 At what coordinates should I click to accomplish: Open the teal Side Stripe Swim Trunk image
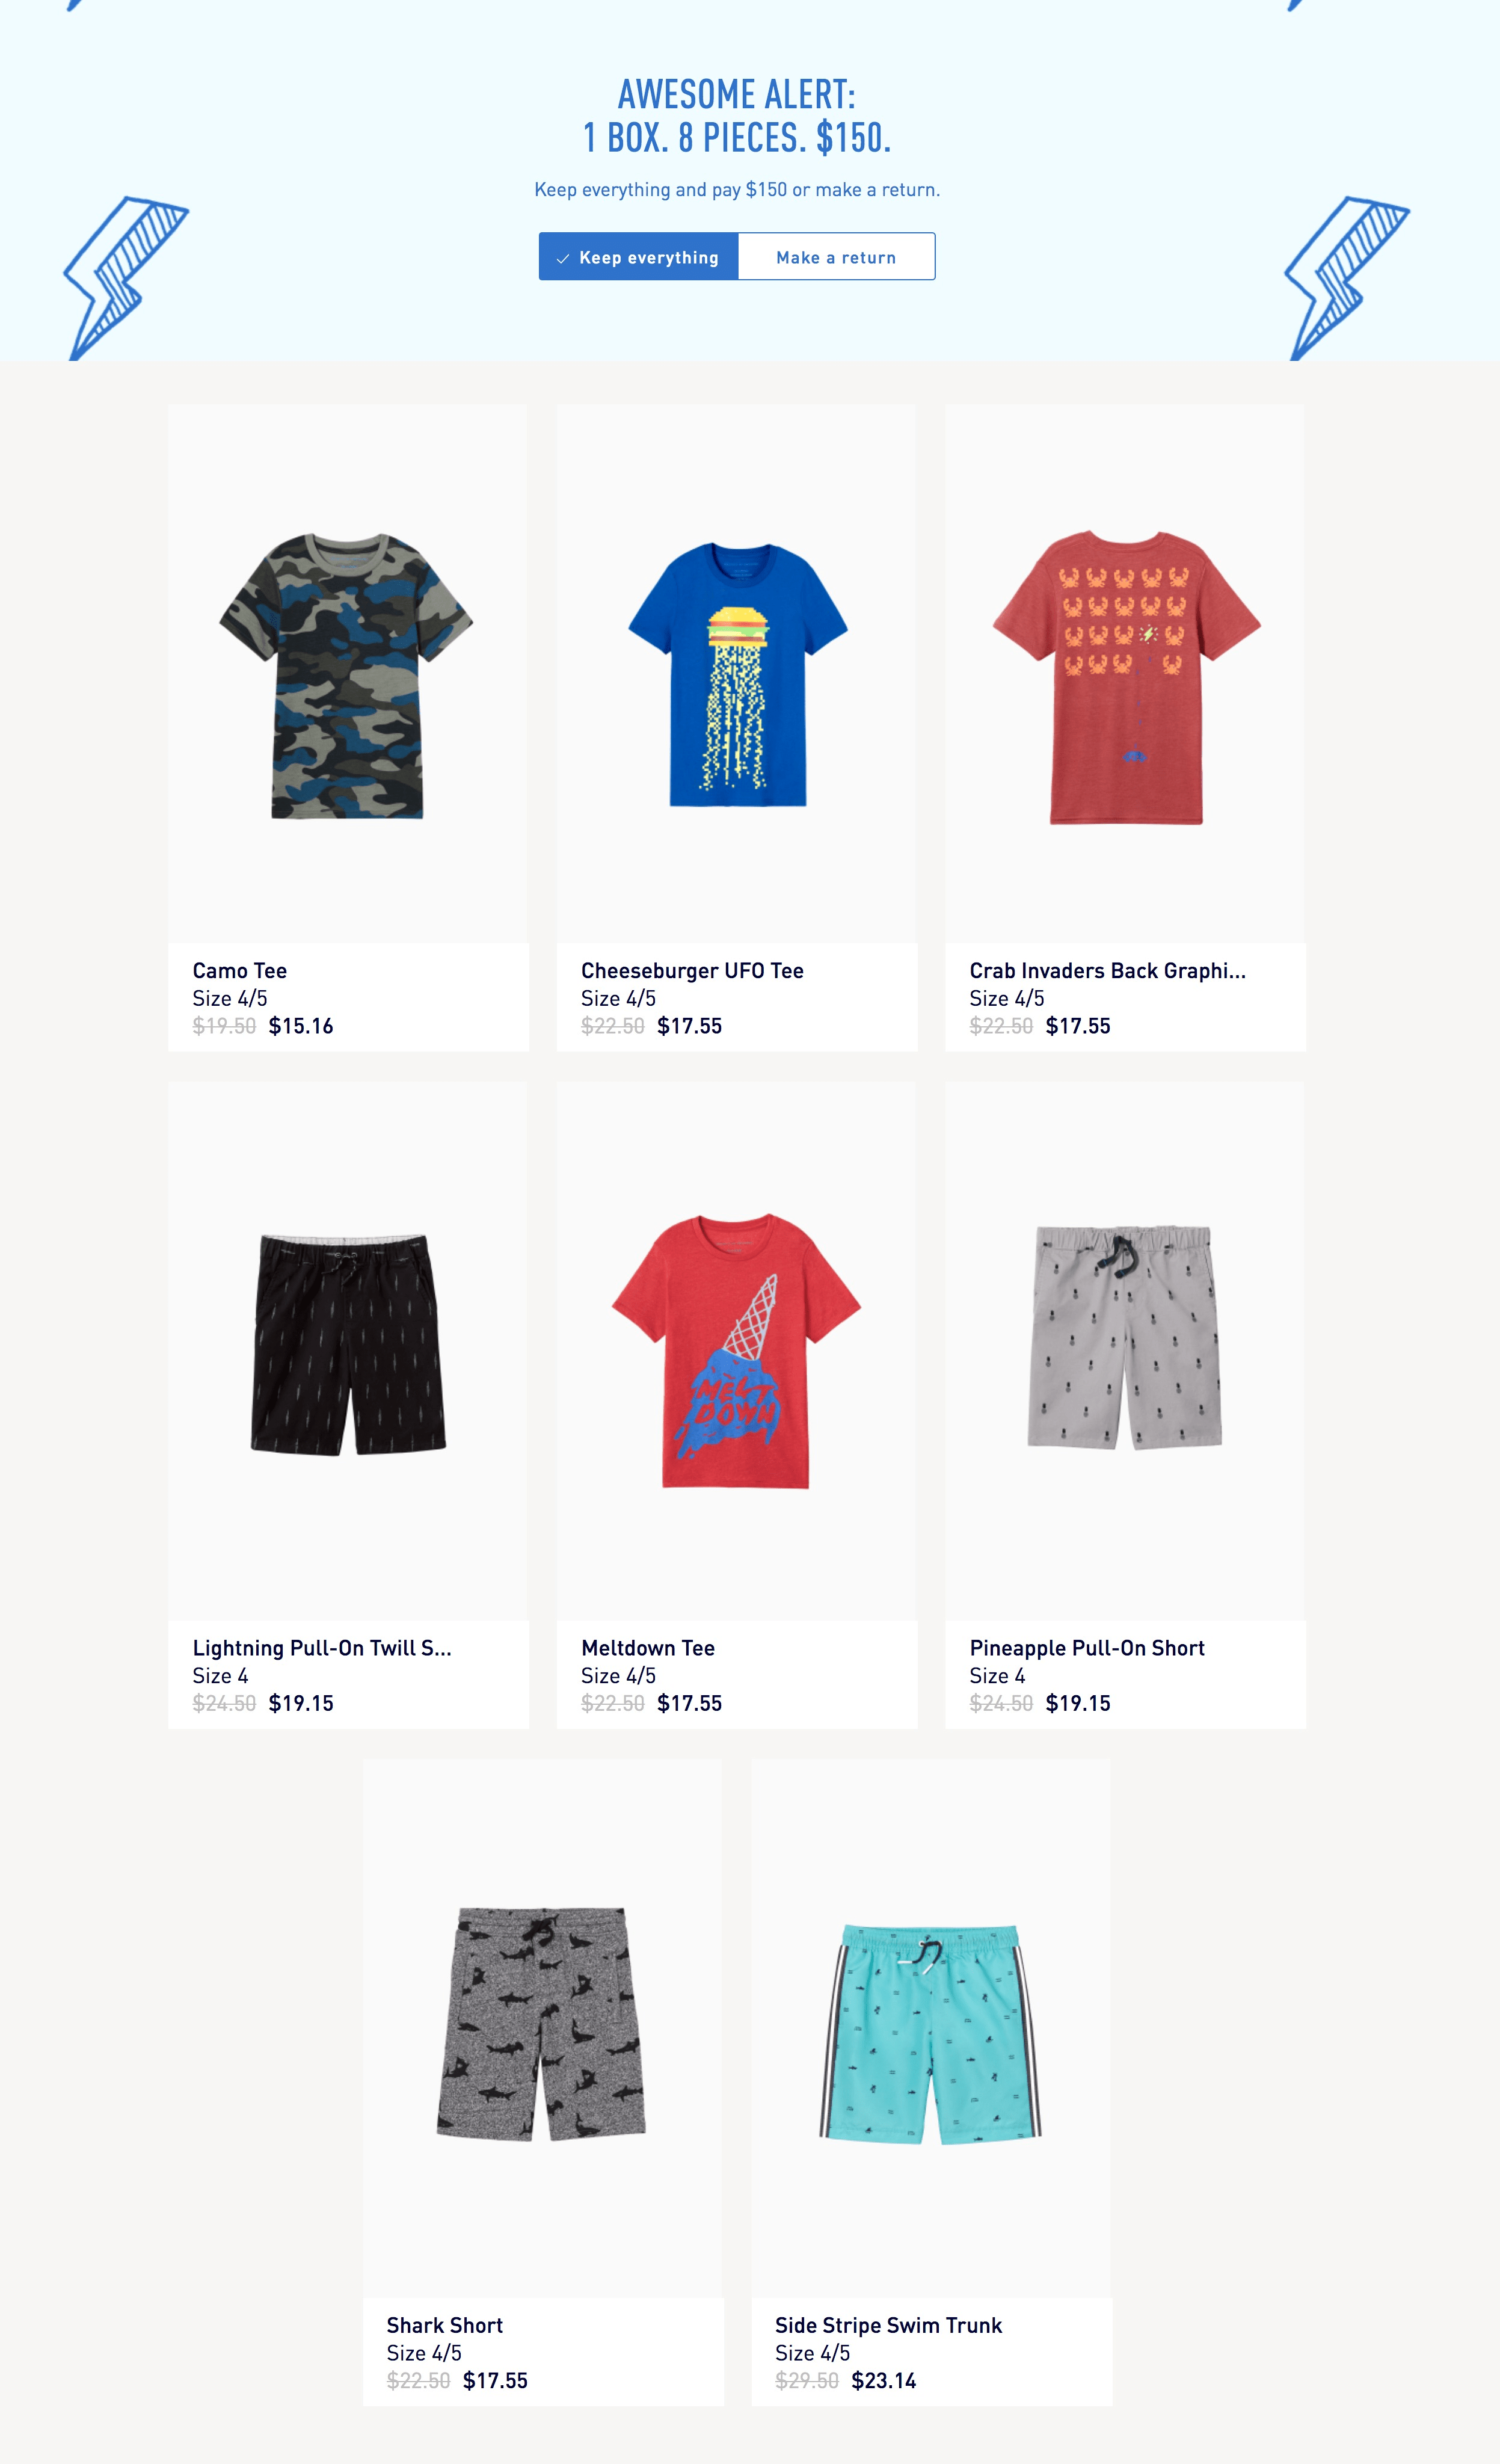(931, 2028)
